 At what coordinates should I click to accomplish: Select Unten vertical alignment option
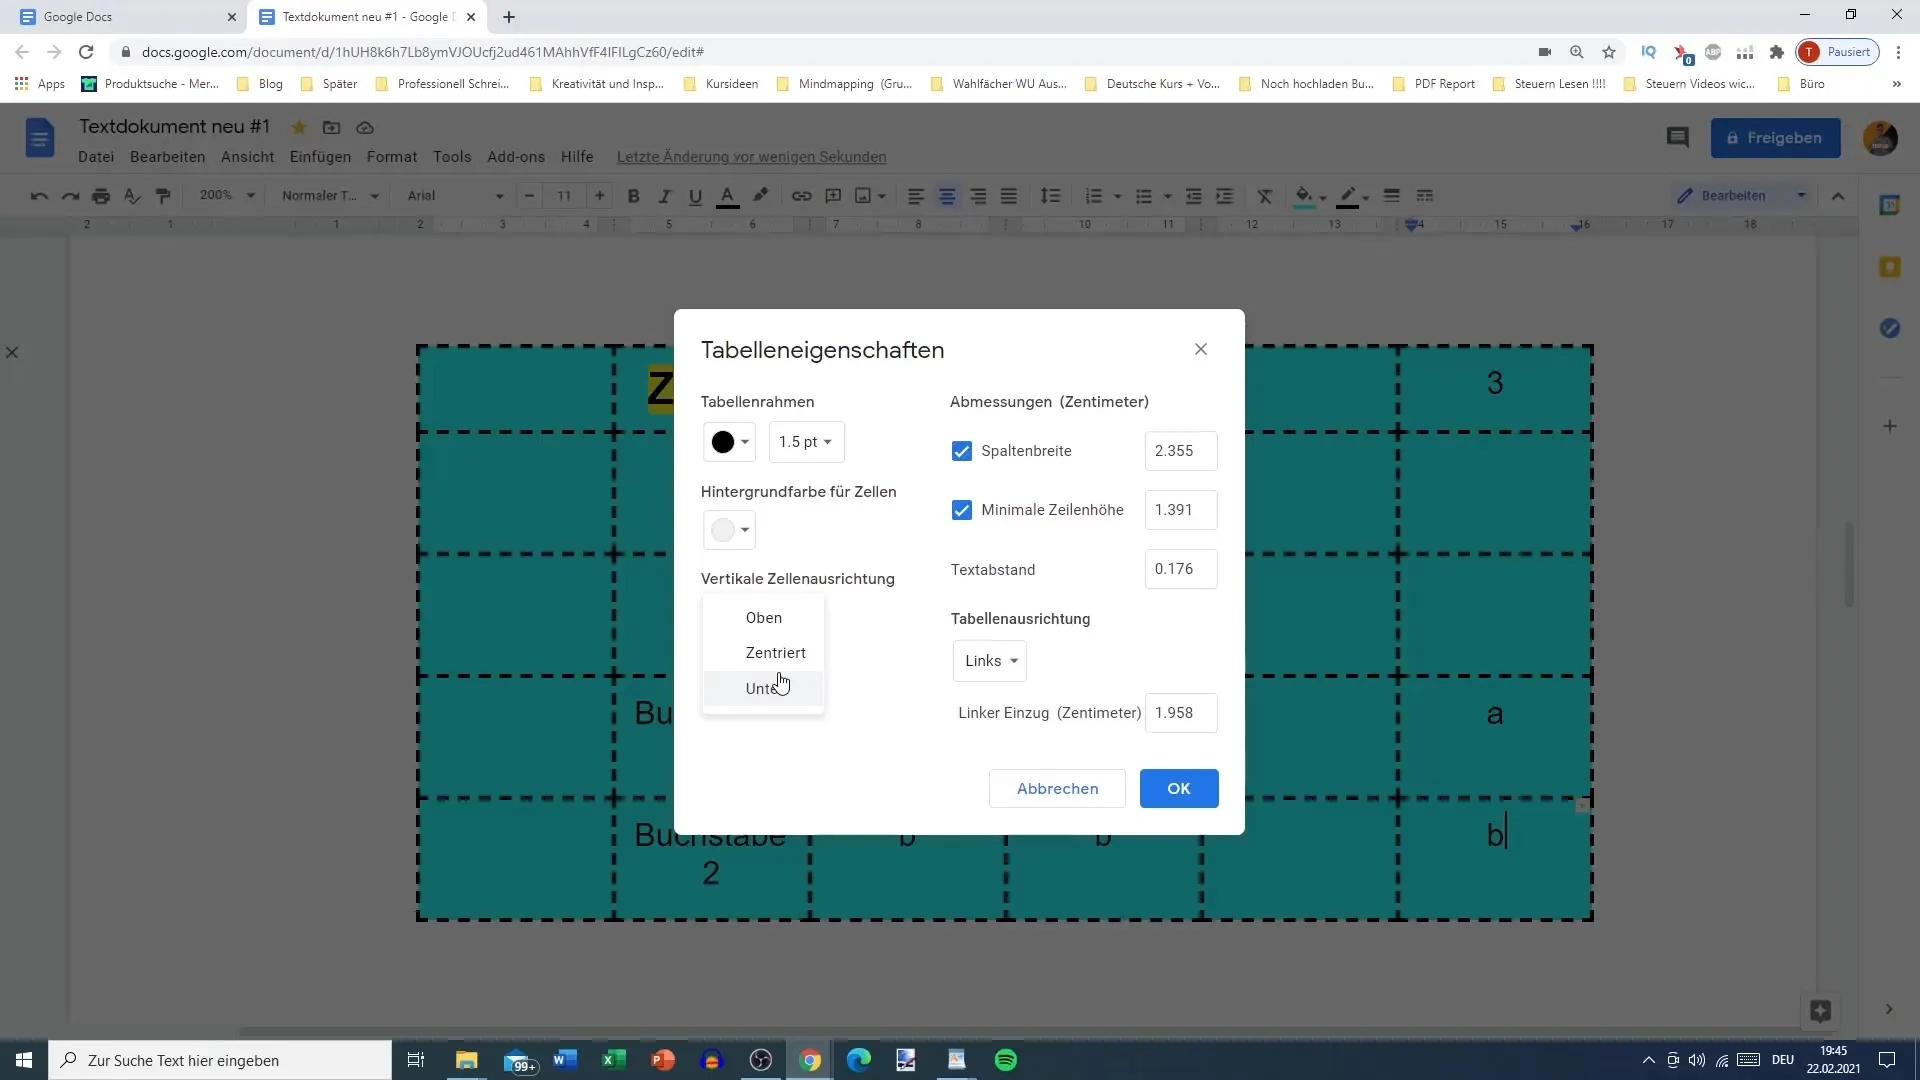coord(766,687)
